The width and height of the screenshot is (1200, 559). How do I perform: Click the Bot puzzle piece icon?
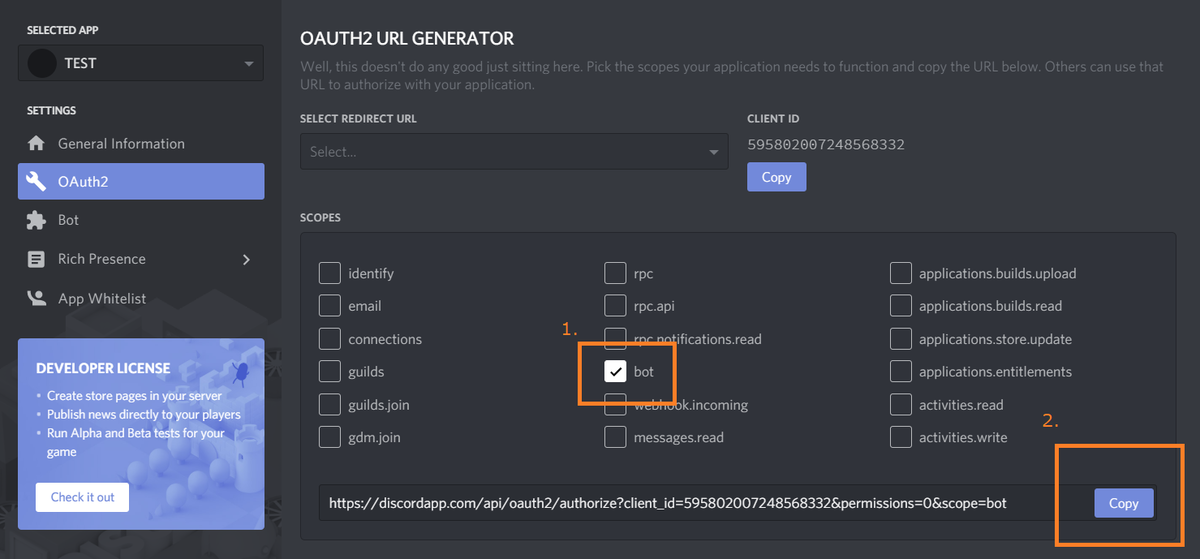pos(36,220)
